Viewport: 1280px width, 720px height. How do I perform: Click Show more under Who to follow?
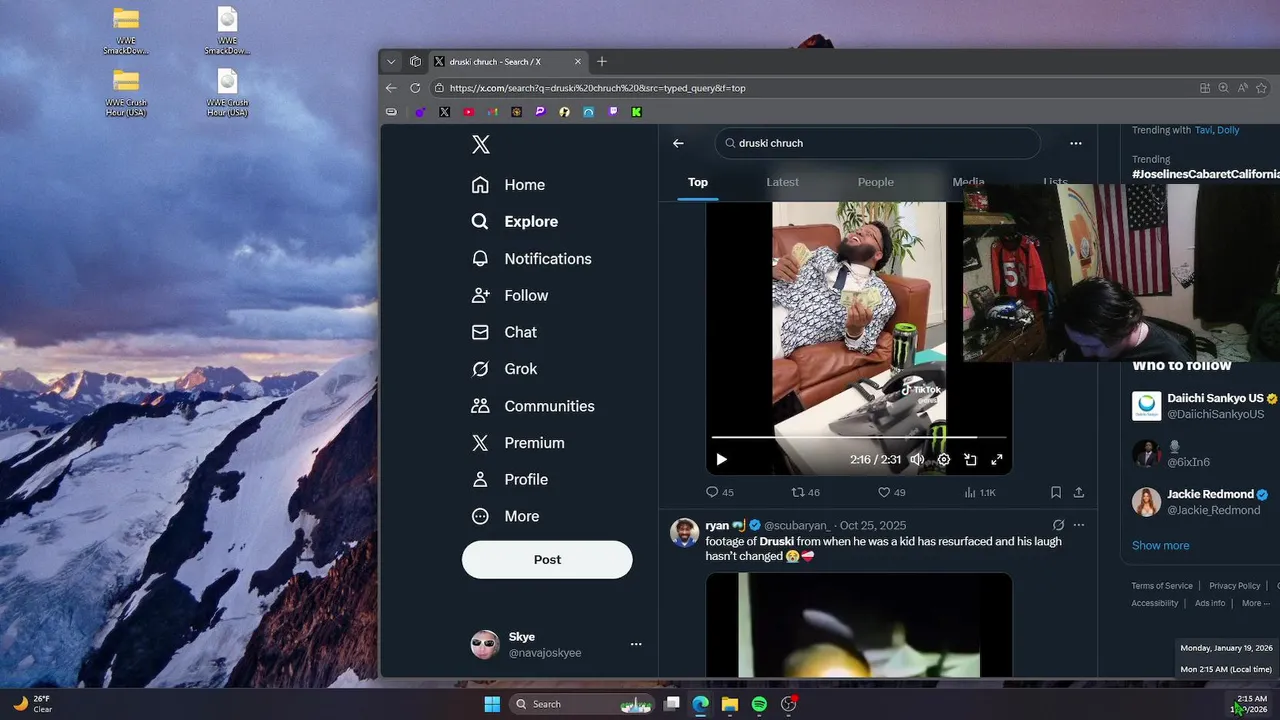coord(1160,546)
